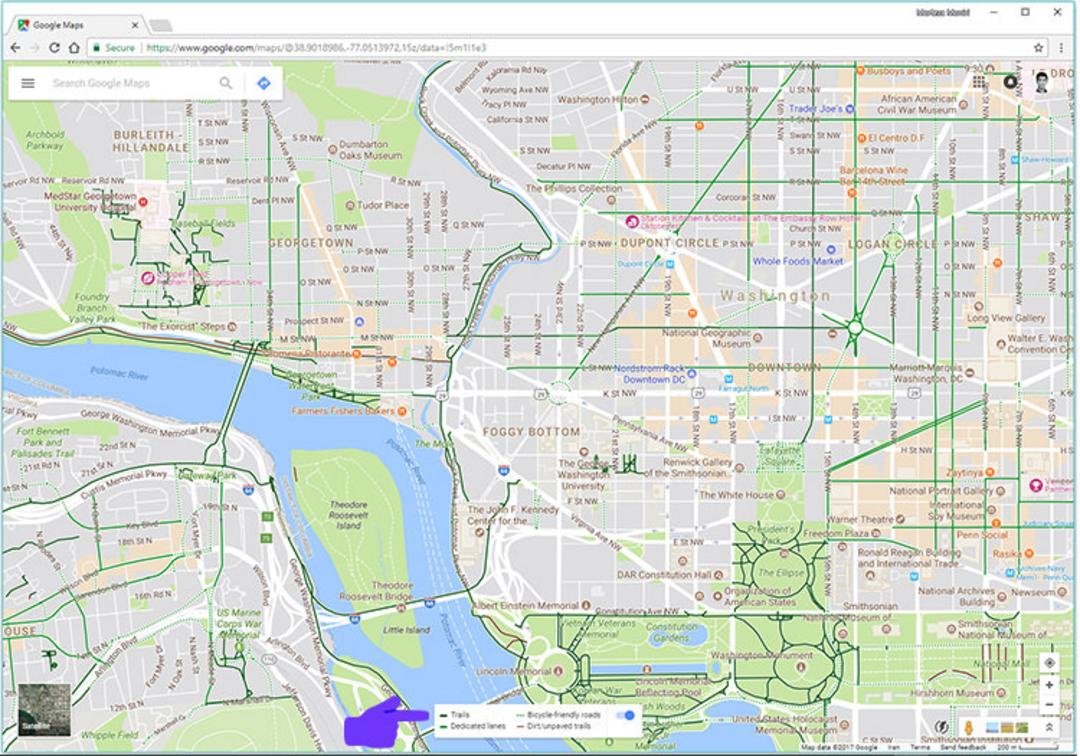
Task: Click the Dupont Circle metro station icon
Action: [x=669, y=264]
